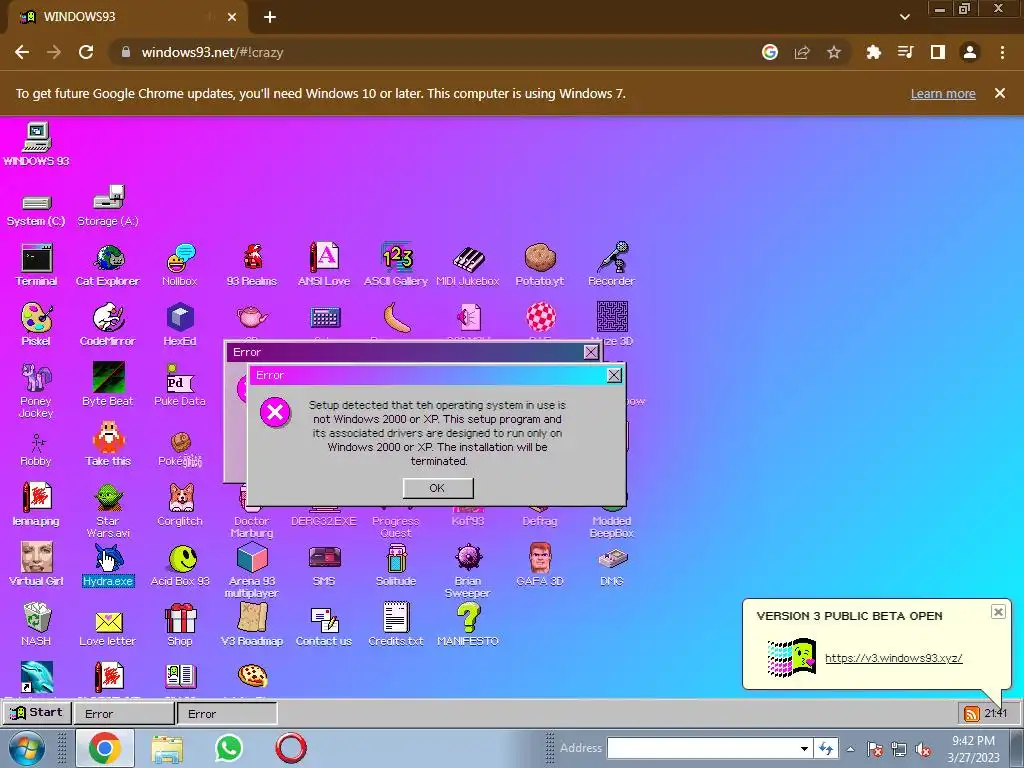
Task: Open Maze 3D icon
Action: (x=612, y=323)
